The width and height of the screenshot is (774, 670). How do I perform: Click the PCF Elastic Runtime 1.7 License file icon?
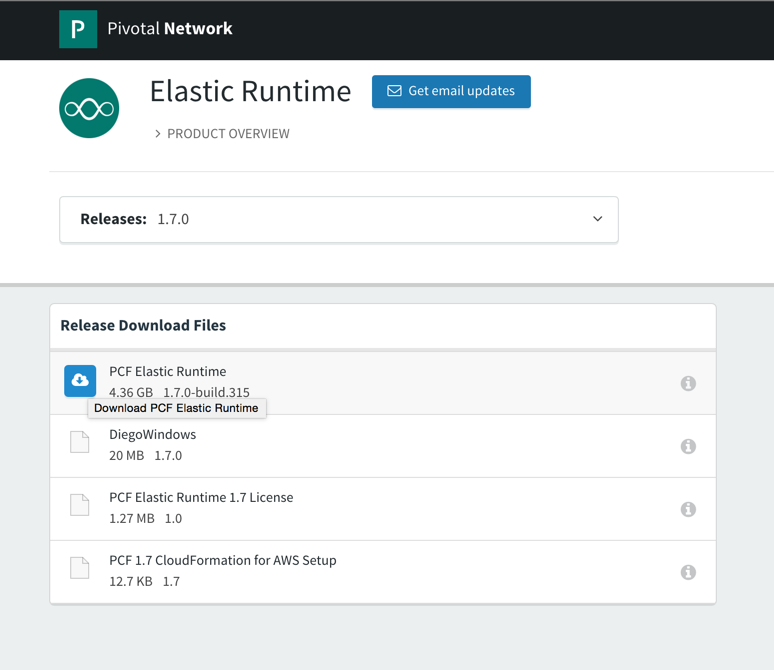coord(80,506)
